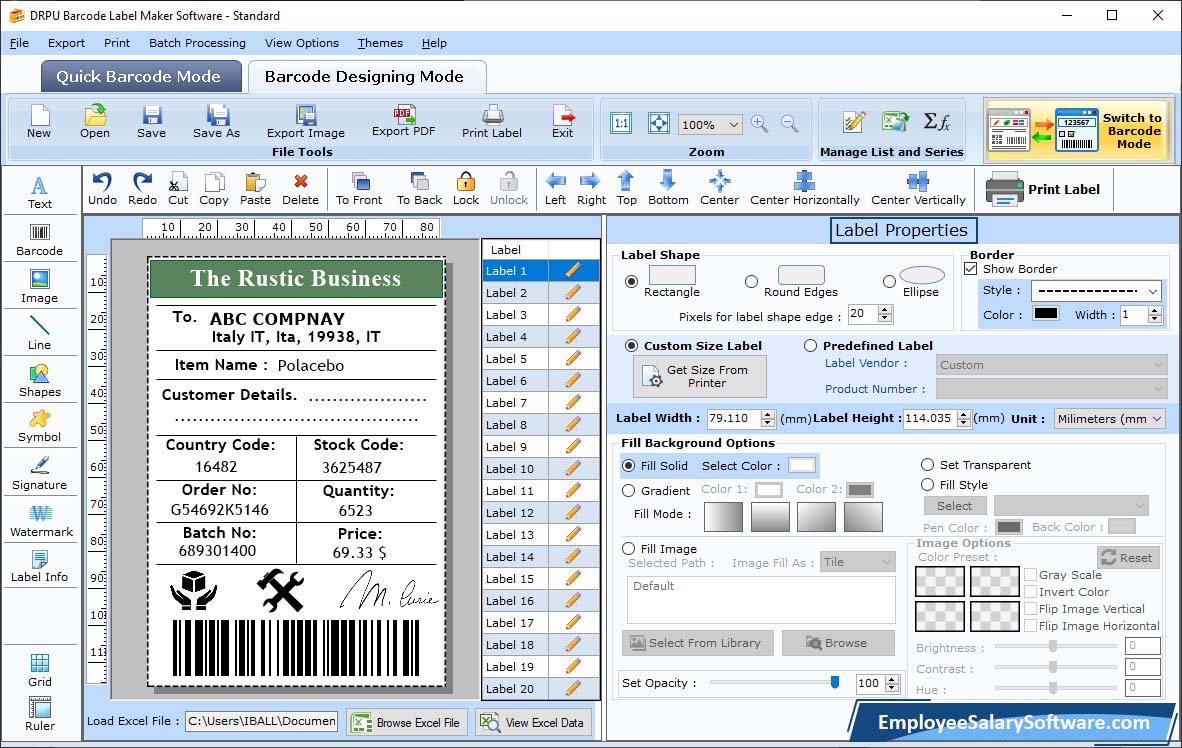
Task: Click View Excel Data button
Action: [534, 722]
